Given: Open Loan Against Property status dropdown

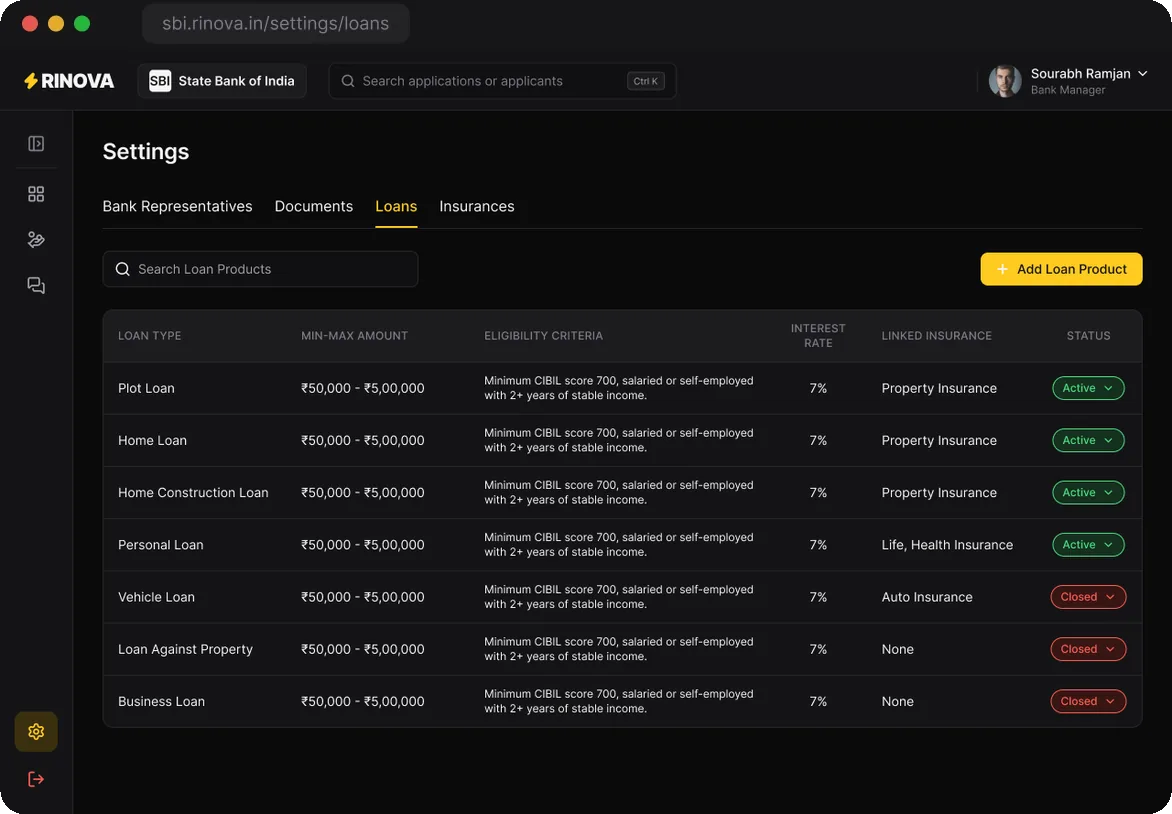Looking at the screenshot, I should click(x=1088, y=650).
